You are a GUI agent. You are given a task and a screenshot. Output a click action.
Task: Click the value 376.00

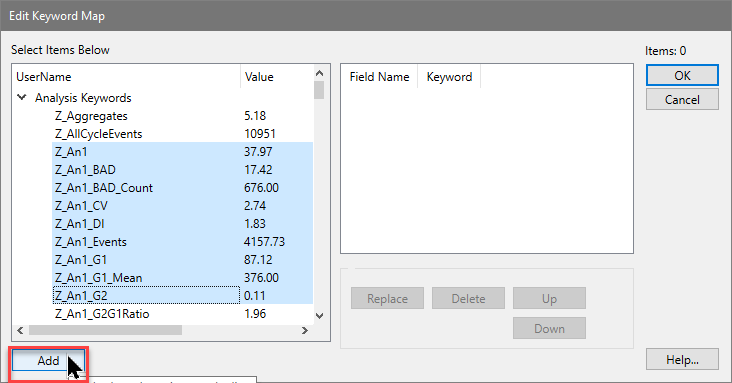261,278
